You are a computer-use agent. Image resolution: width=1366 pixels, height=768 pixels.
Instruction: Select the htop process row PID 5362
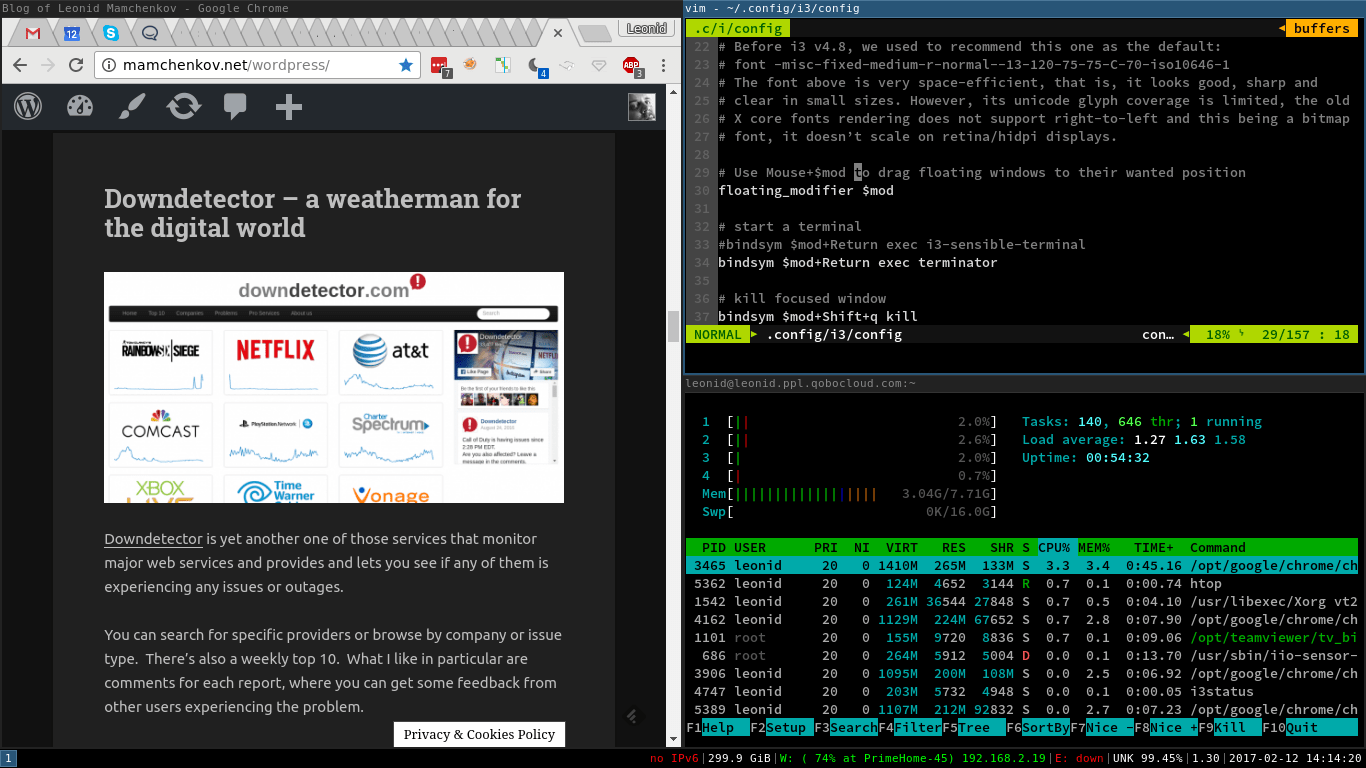[x=1022, y=583]
